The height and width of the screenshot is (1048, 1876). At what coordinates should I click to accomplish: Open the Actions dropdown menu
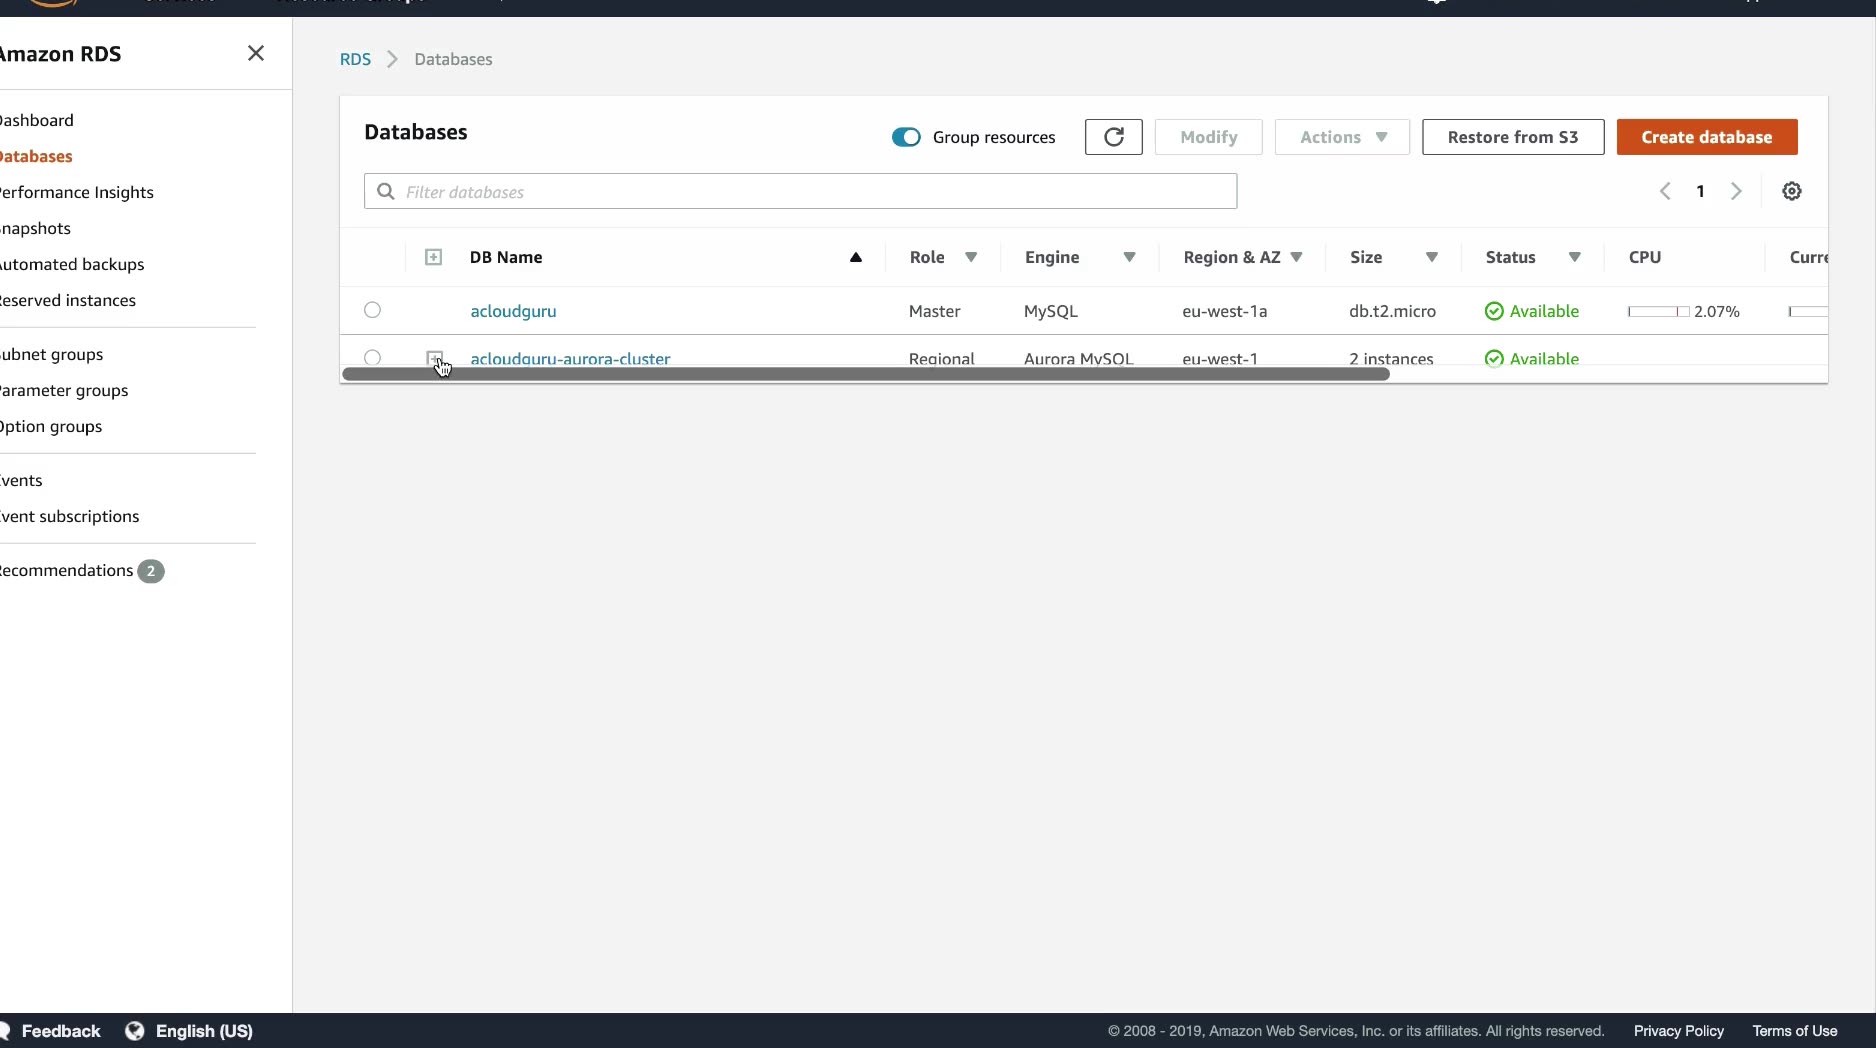pyautogui.click(x=1342, y=137)
